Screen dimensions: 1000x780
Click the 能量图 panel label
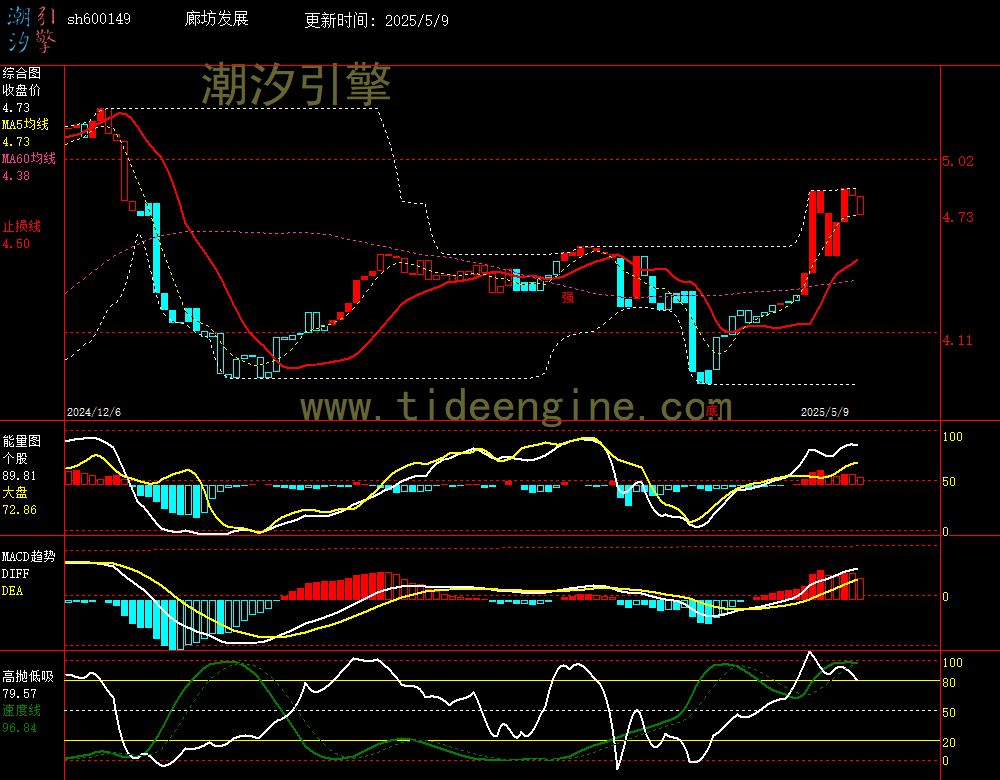[21, 441]
